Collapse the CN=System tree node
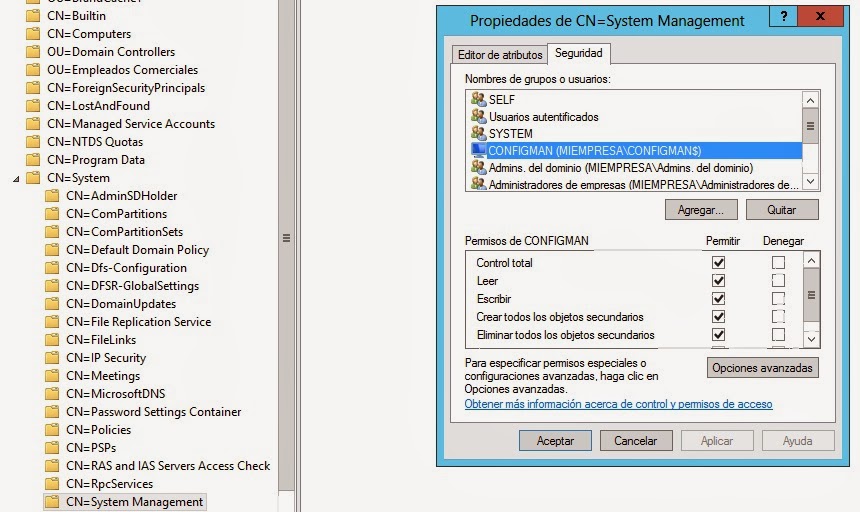This screenshot has height=512, width=860. pyautogui.click(x=14, y=178)
